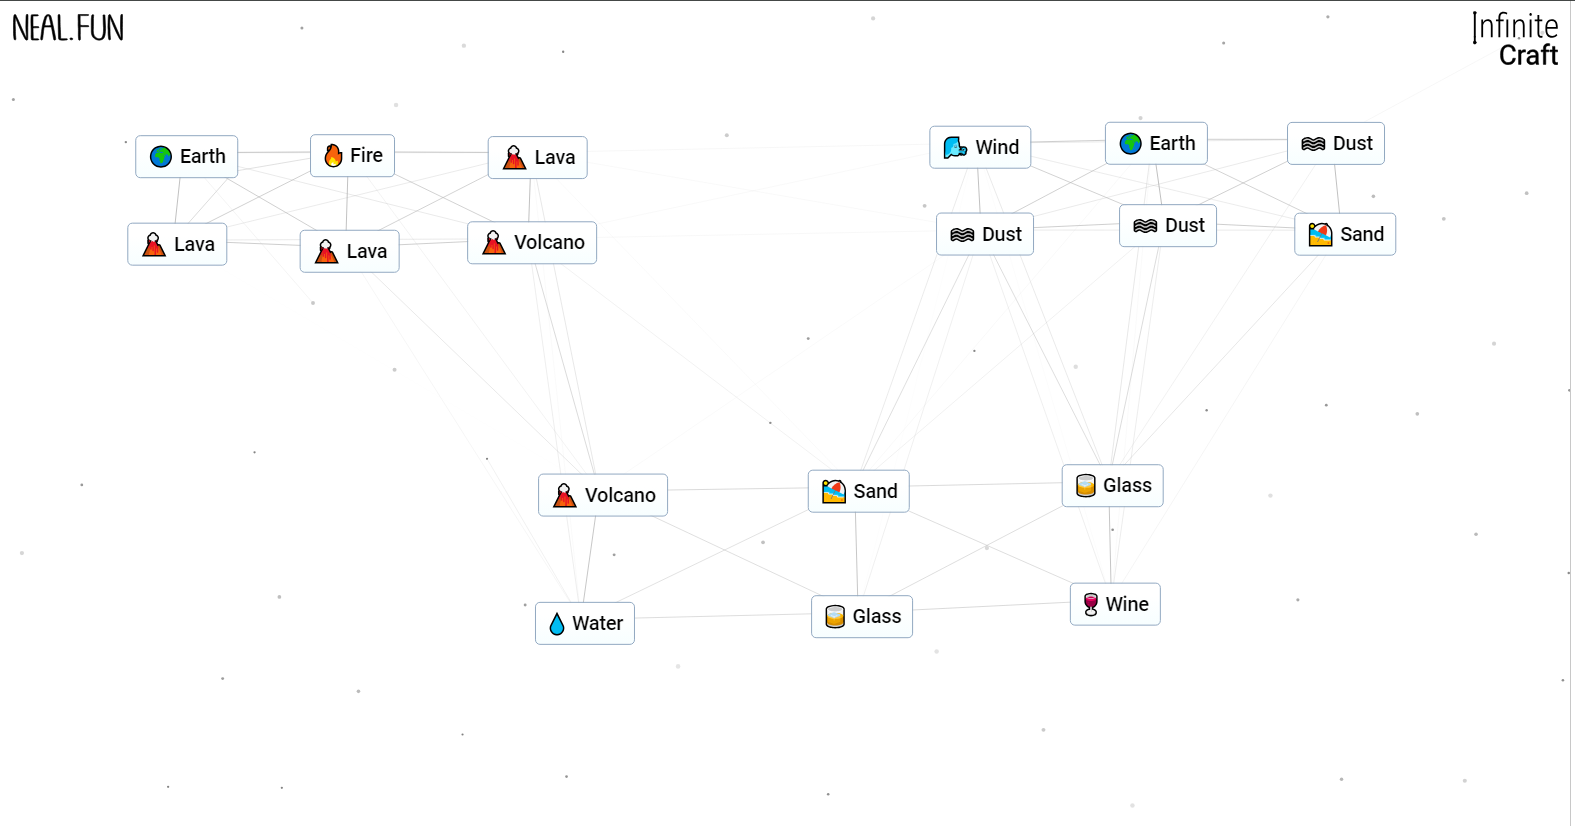1575x826 pixels.
Task: Click the Fire flame icon
Action: point(333,156)
